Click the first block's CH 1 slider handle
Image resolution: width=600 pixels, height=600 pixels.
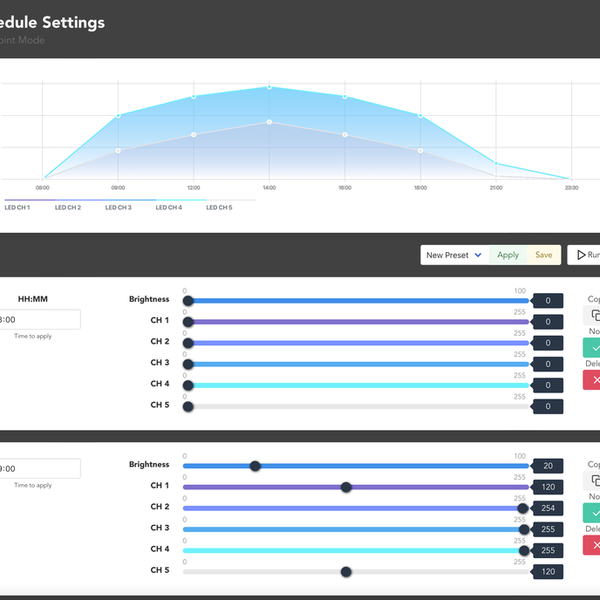(x=188, y=322)
